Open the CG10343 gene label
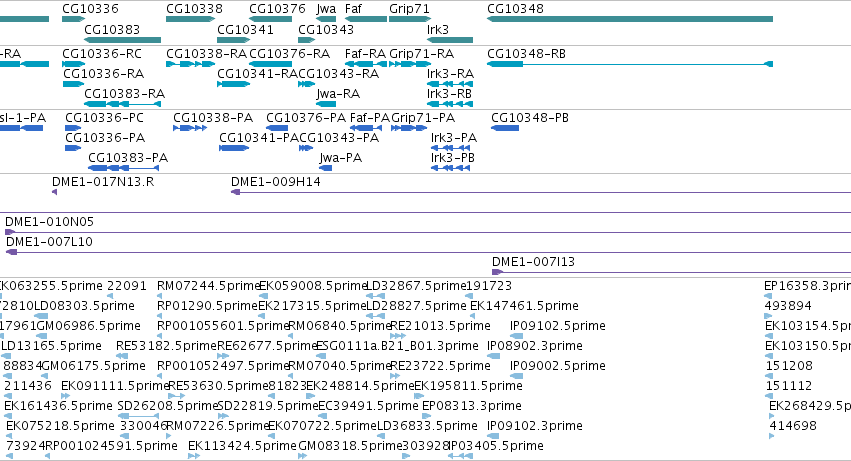 click(x=326, y=29)
